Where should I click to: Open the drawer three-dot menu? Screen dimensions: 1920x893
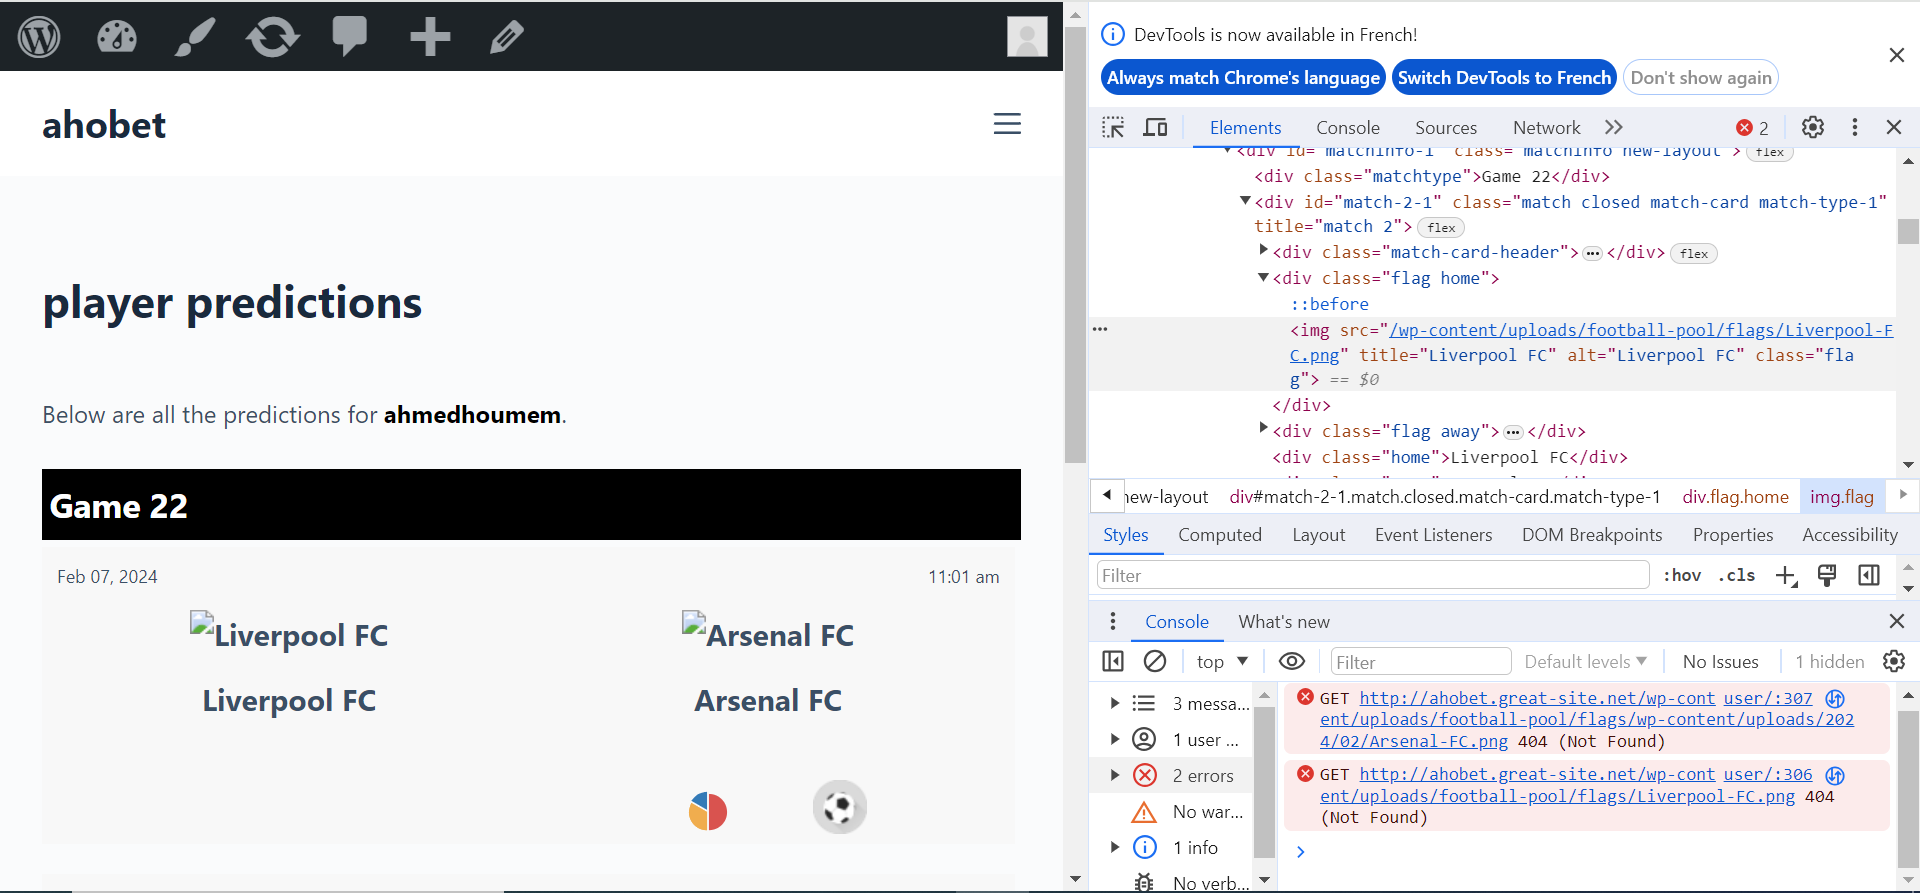[x=1112, y=621]
